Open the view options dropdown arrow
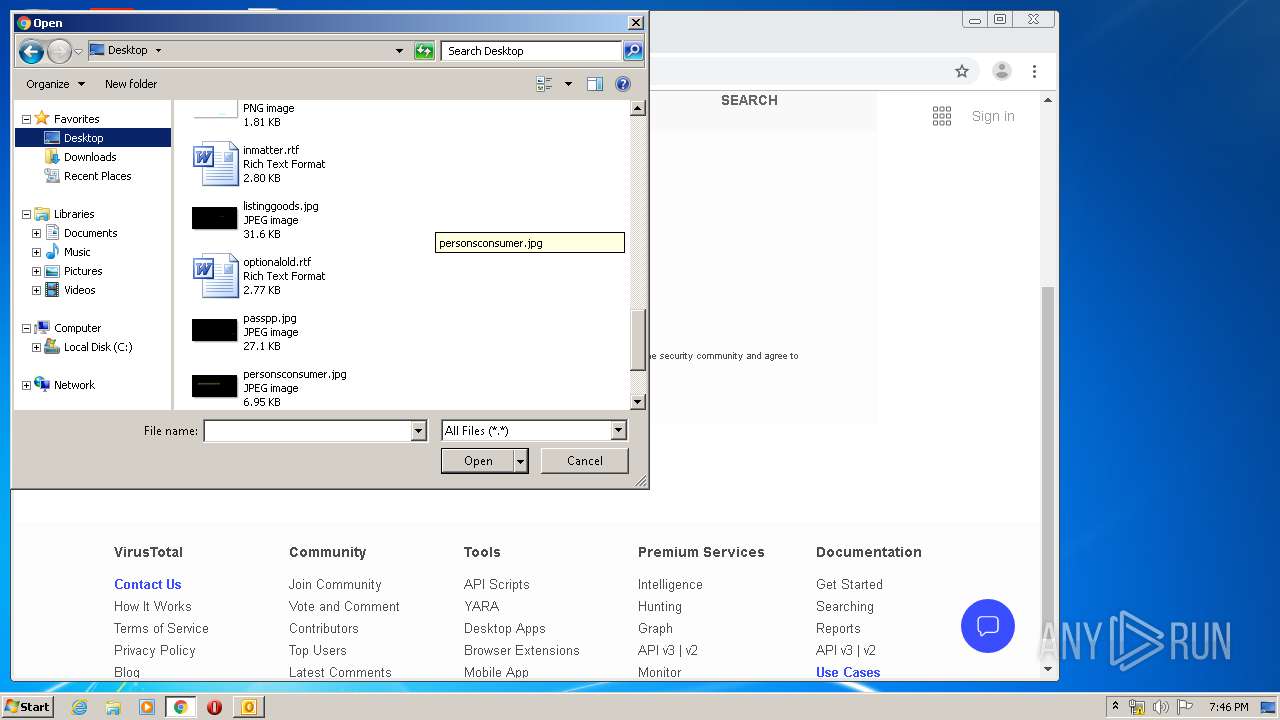The width and height of the screenshot is (1280, 720). coord(568,84)
